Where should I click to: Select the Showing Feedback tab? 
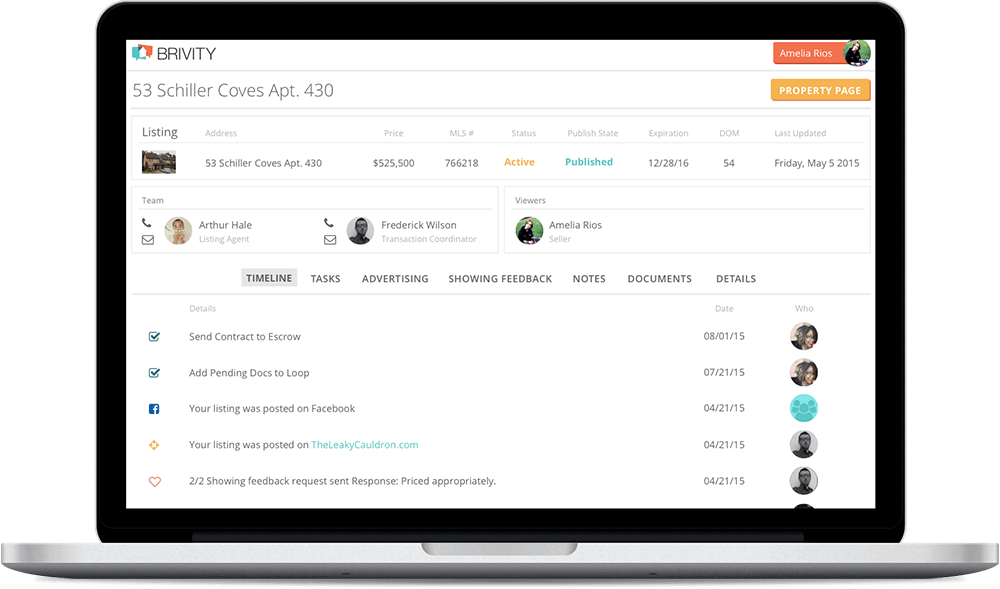coord(500,279)
